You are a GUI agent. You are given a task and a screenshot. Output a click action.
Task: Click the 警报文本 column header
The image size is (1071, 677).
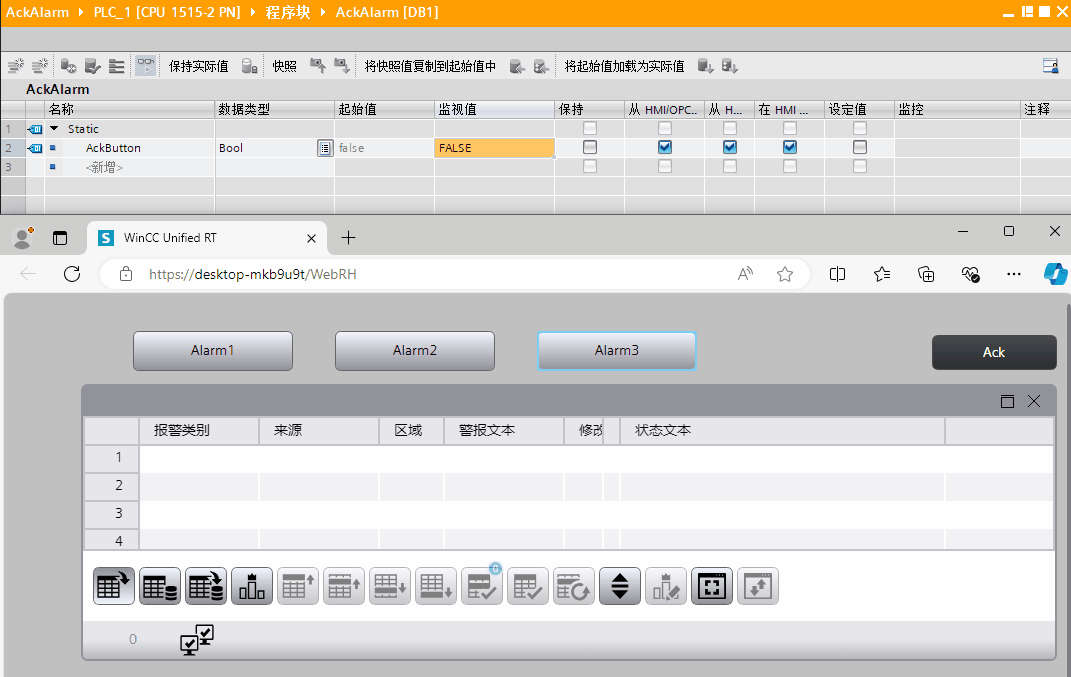tap(503, 430)
